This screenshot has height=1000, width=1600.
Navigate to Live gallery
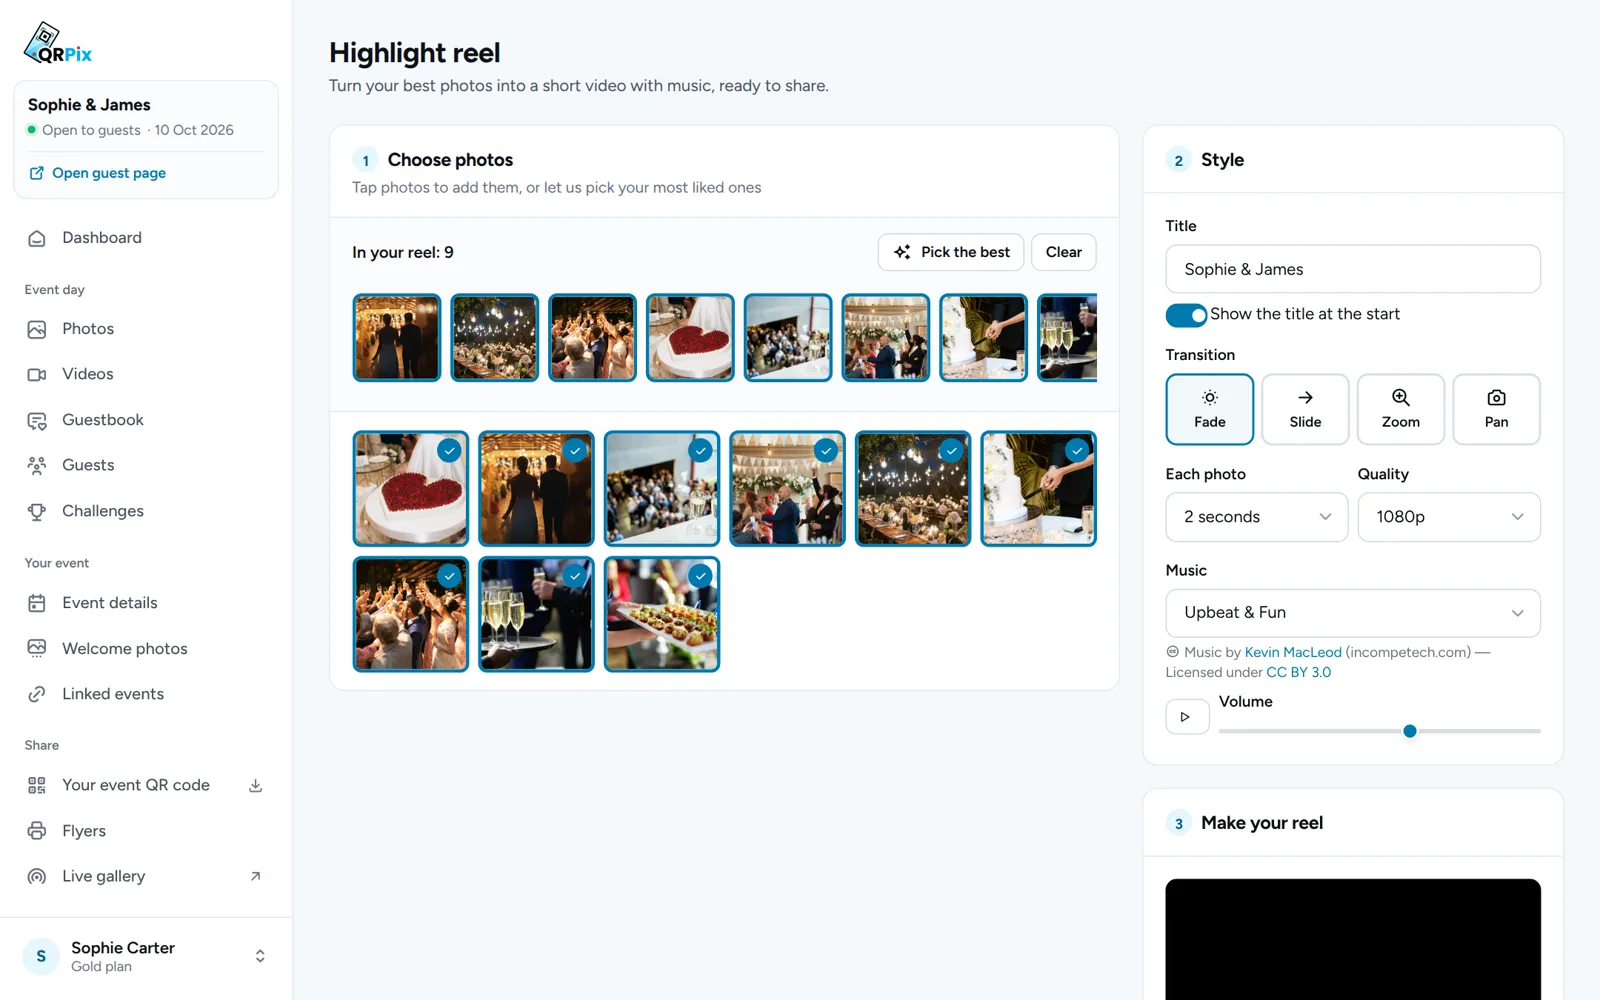coord(104,876)
